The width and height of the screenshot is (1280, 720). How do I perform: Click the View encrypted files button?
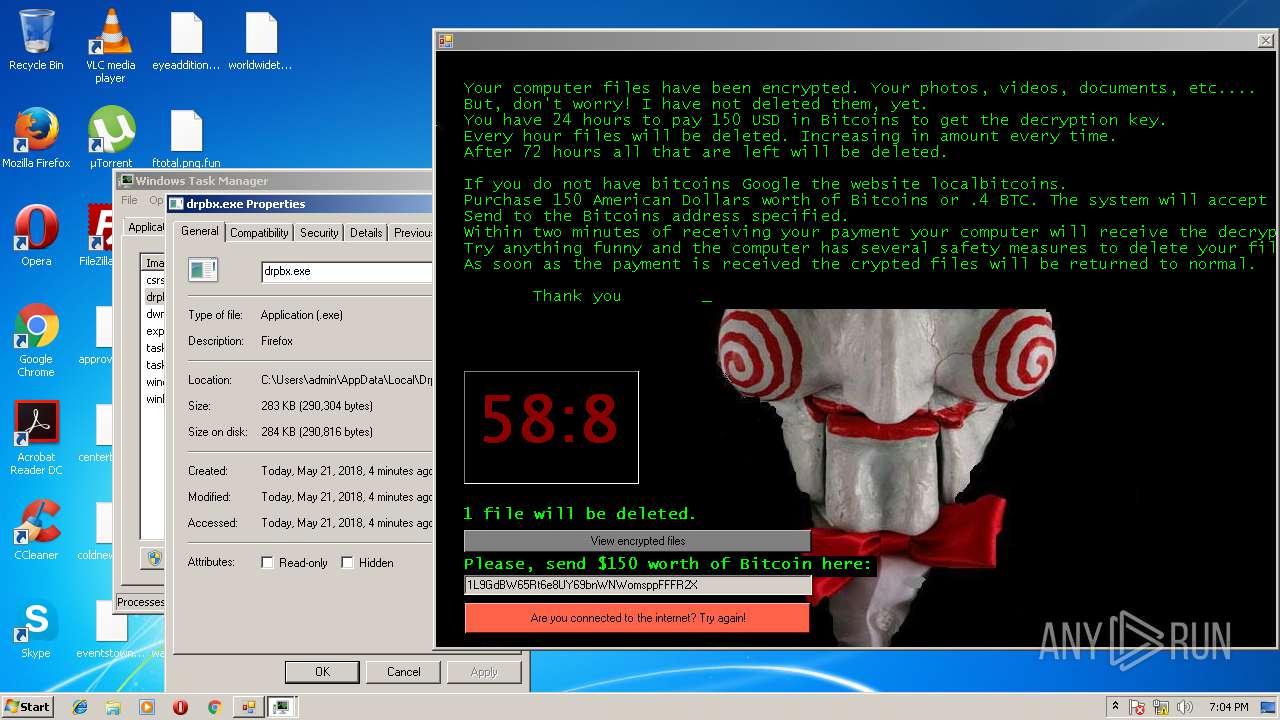pos(637,541)
